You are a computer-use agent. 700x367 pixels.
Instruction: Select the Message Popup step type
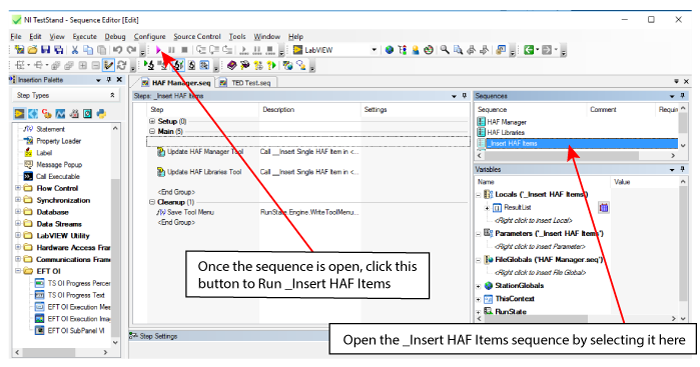53,165
